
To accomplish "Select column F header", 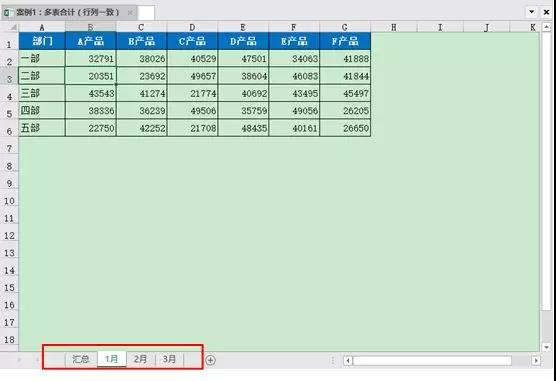I will (x=294, y=27).
